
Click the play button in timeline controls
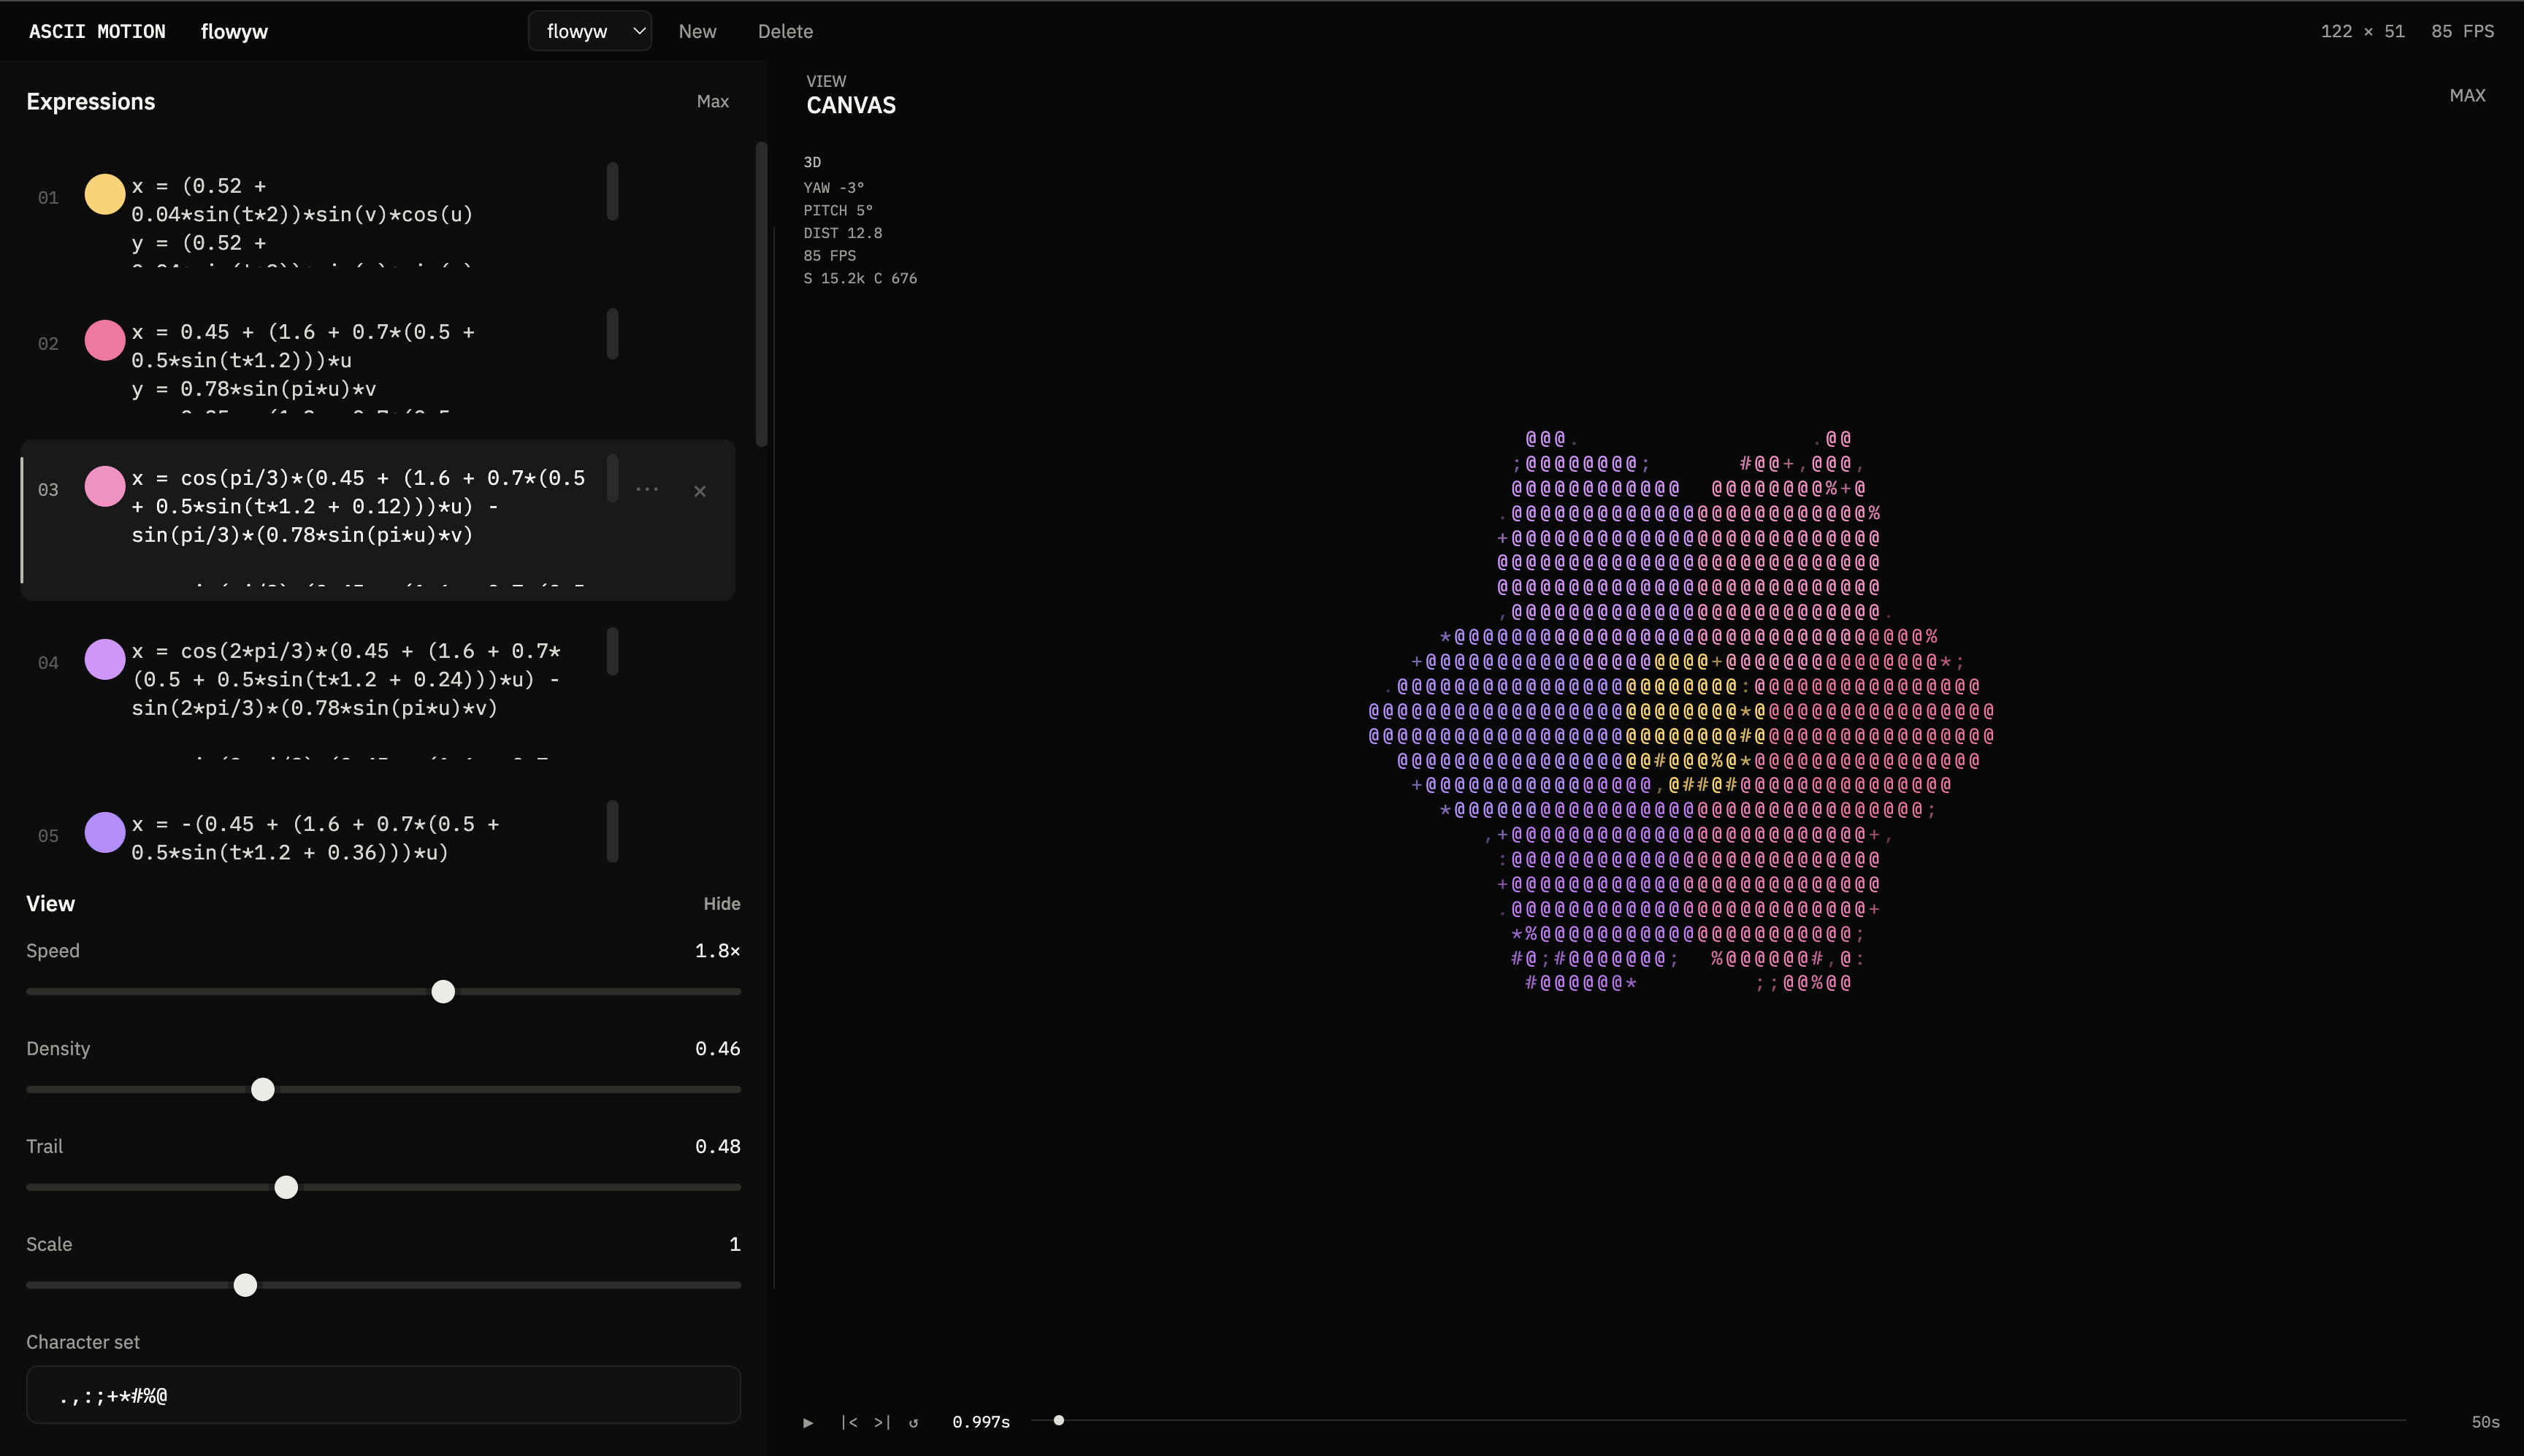[808, 1422]
